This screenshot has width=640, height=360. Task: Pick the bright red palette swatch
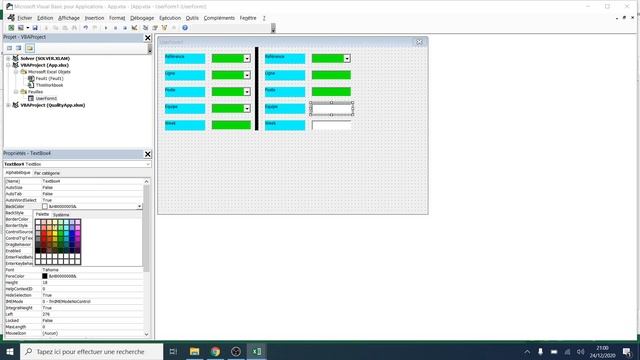point(44,233)
